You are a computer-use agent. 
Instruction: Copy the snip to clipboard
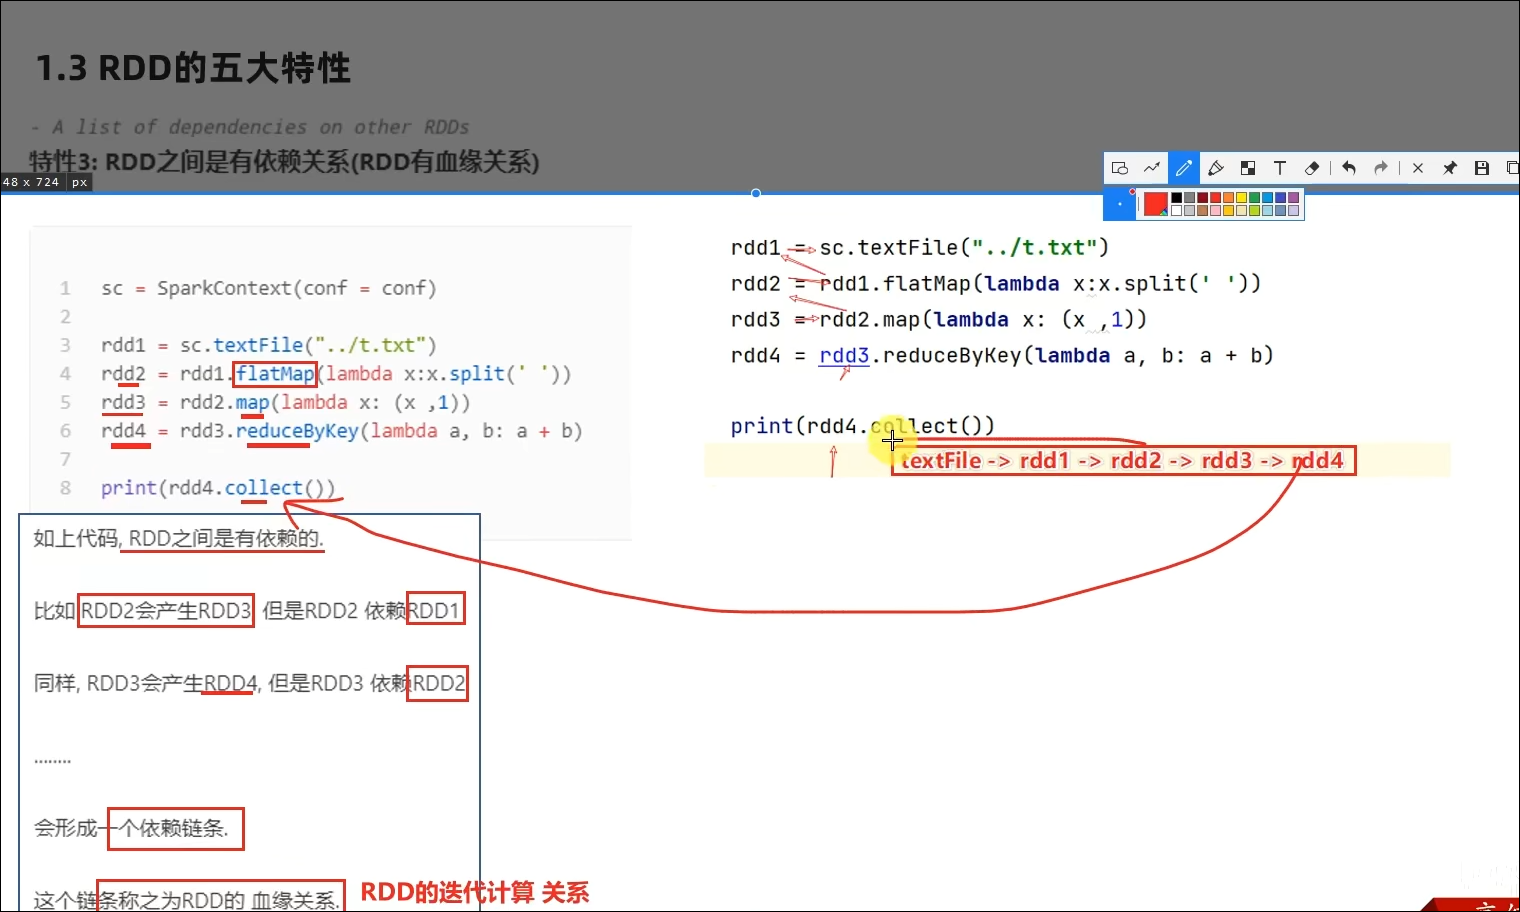(1513, 168)
